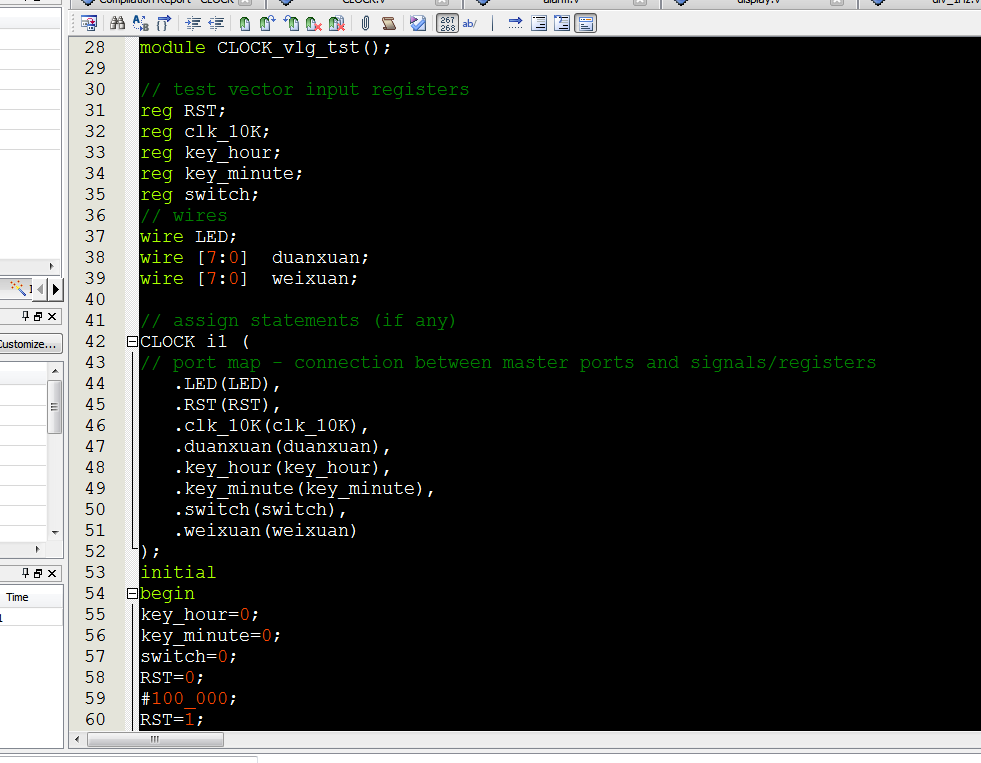Click the page-layout icon with blue corner
Image resolution: width=981 pixels, height=763 pixels.
tap(562, 24)
